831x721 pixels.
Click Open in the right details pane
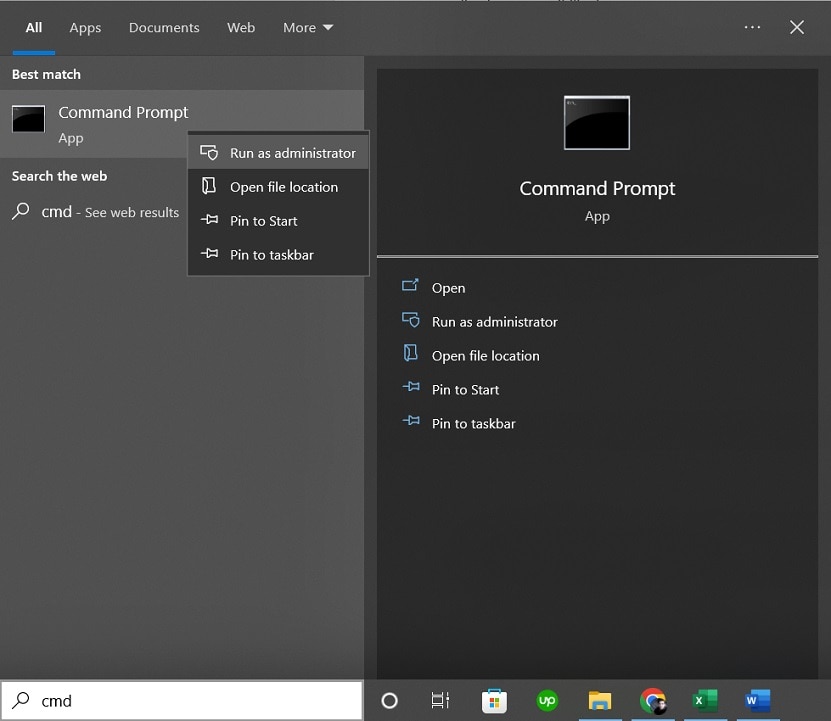coord(448,288)
